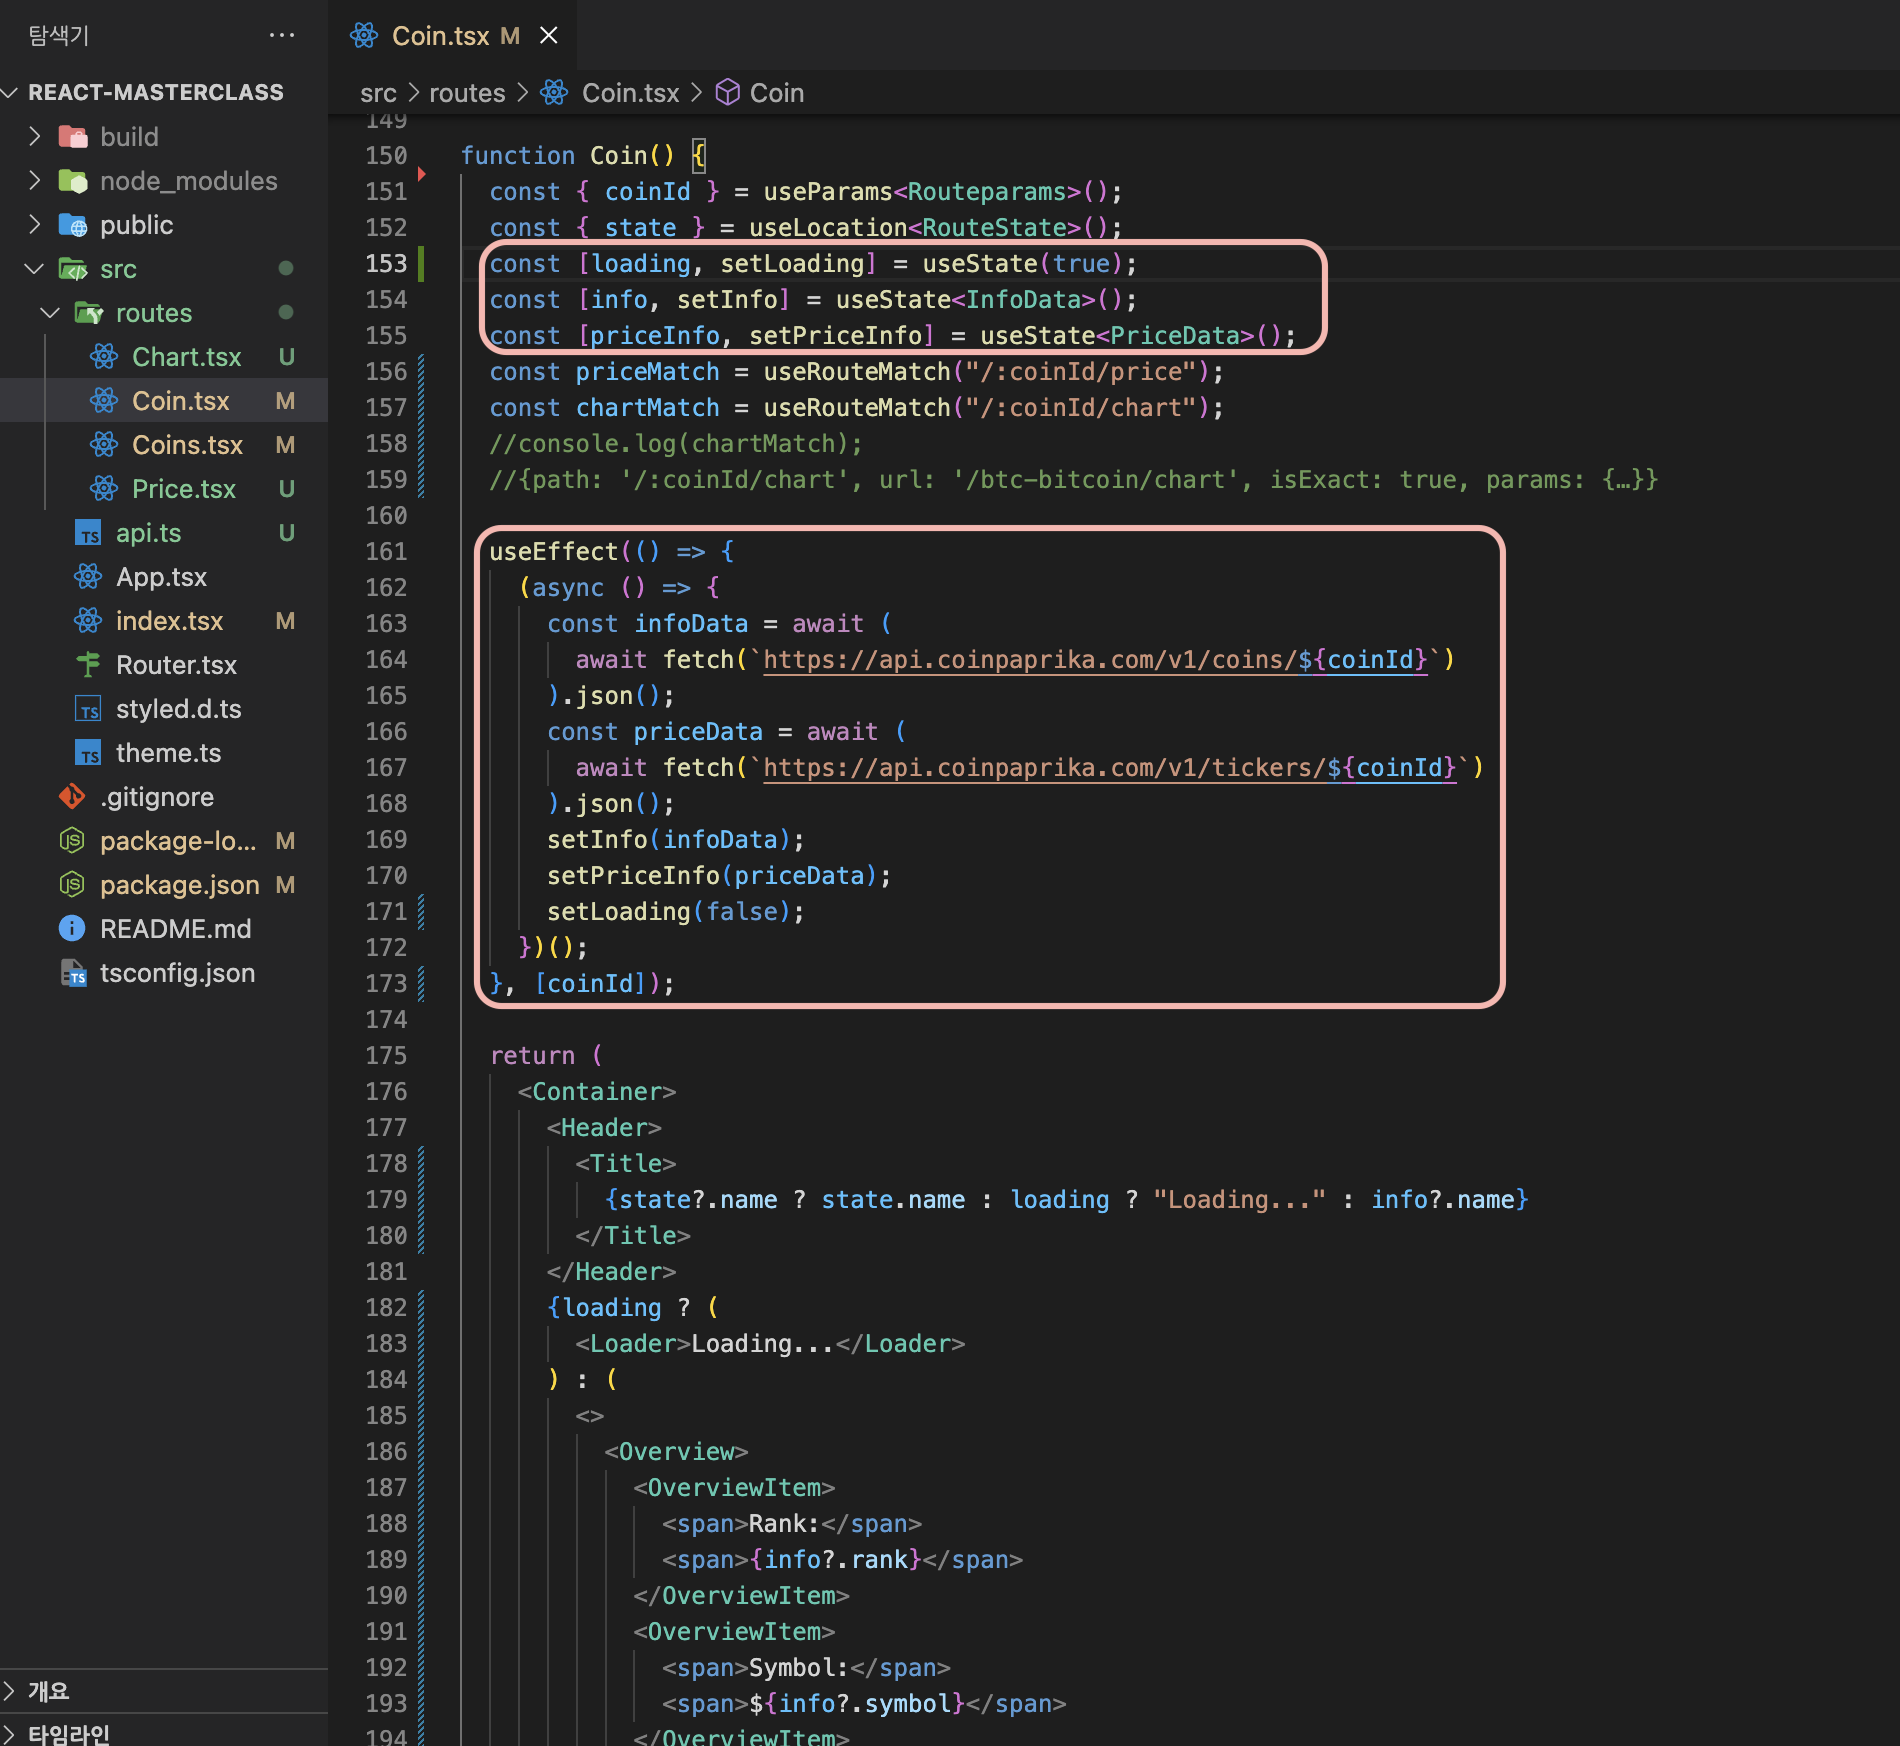Collapse the REACT-MASTERCLASS project root
This screenshot has width=1900, height=1746.
pyautogui.click(x=11, y=93)
